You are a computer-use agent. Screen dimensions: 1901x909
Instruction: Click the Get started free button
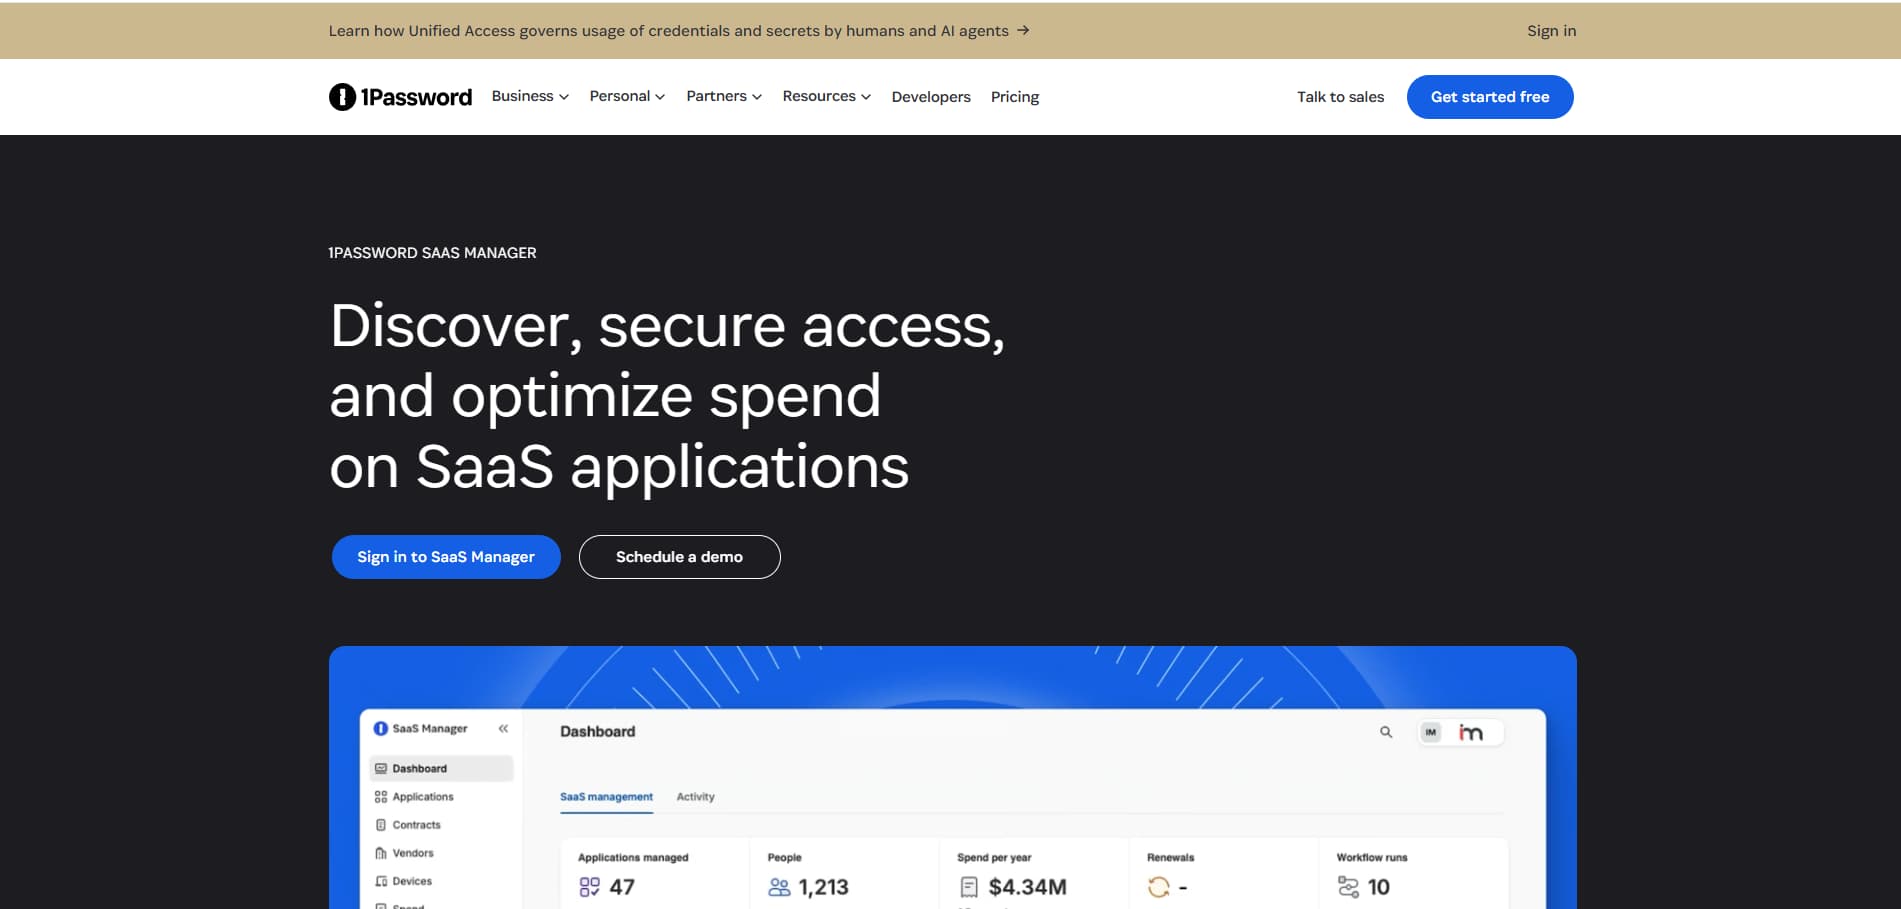[1489, 96]
